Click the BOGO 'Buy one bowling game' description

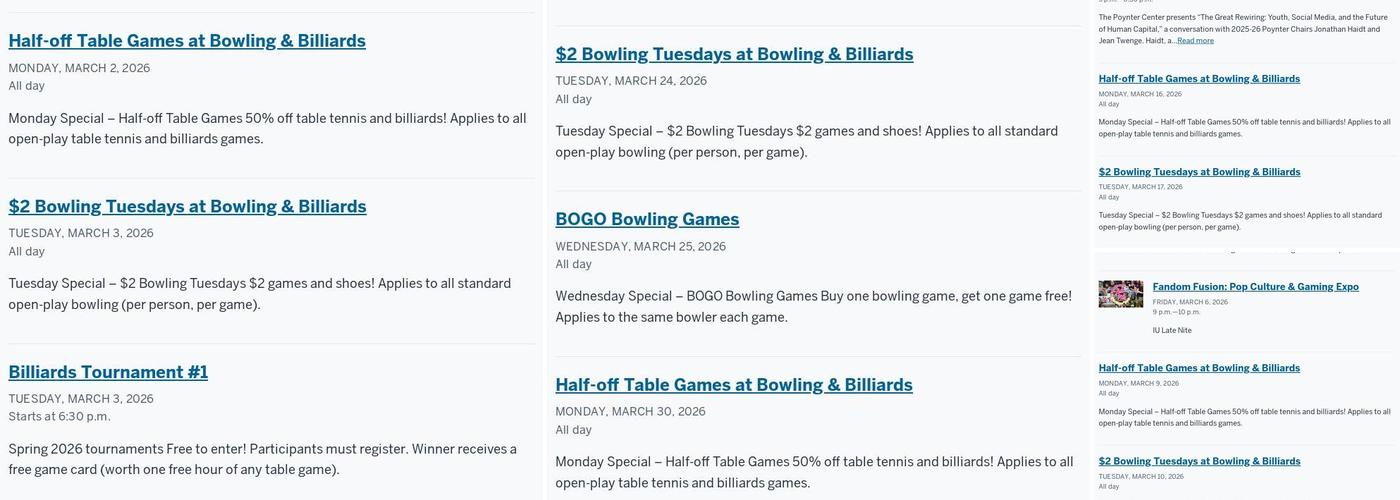click(813, 306)
